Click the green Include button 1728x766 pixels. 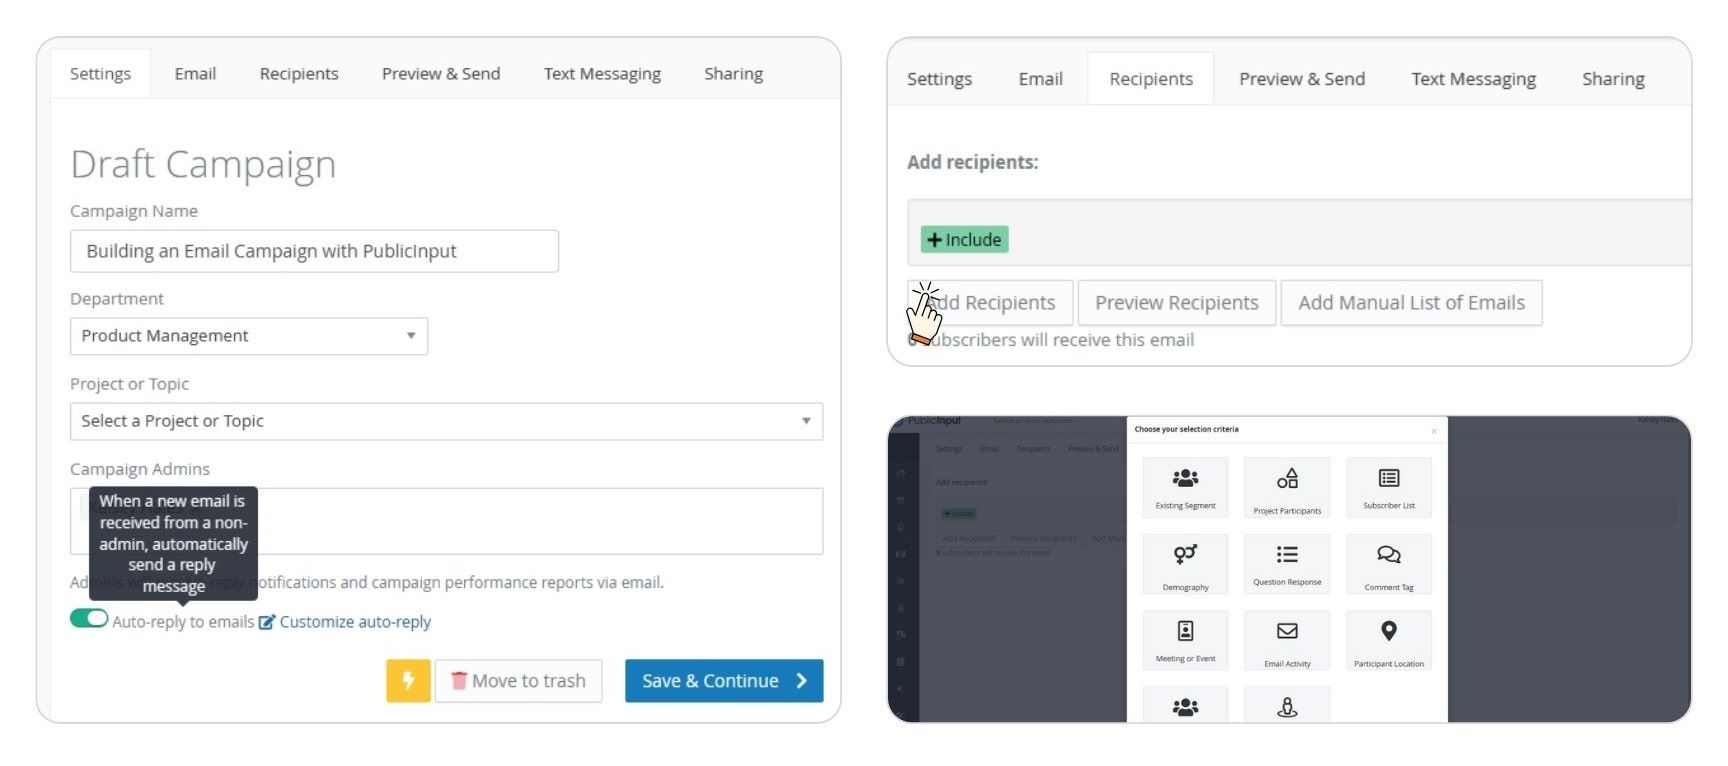click(x=964, y=240)
